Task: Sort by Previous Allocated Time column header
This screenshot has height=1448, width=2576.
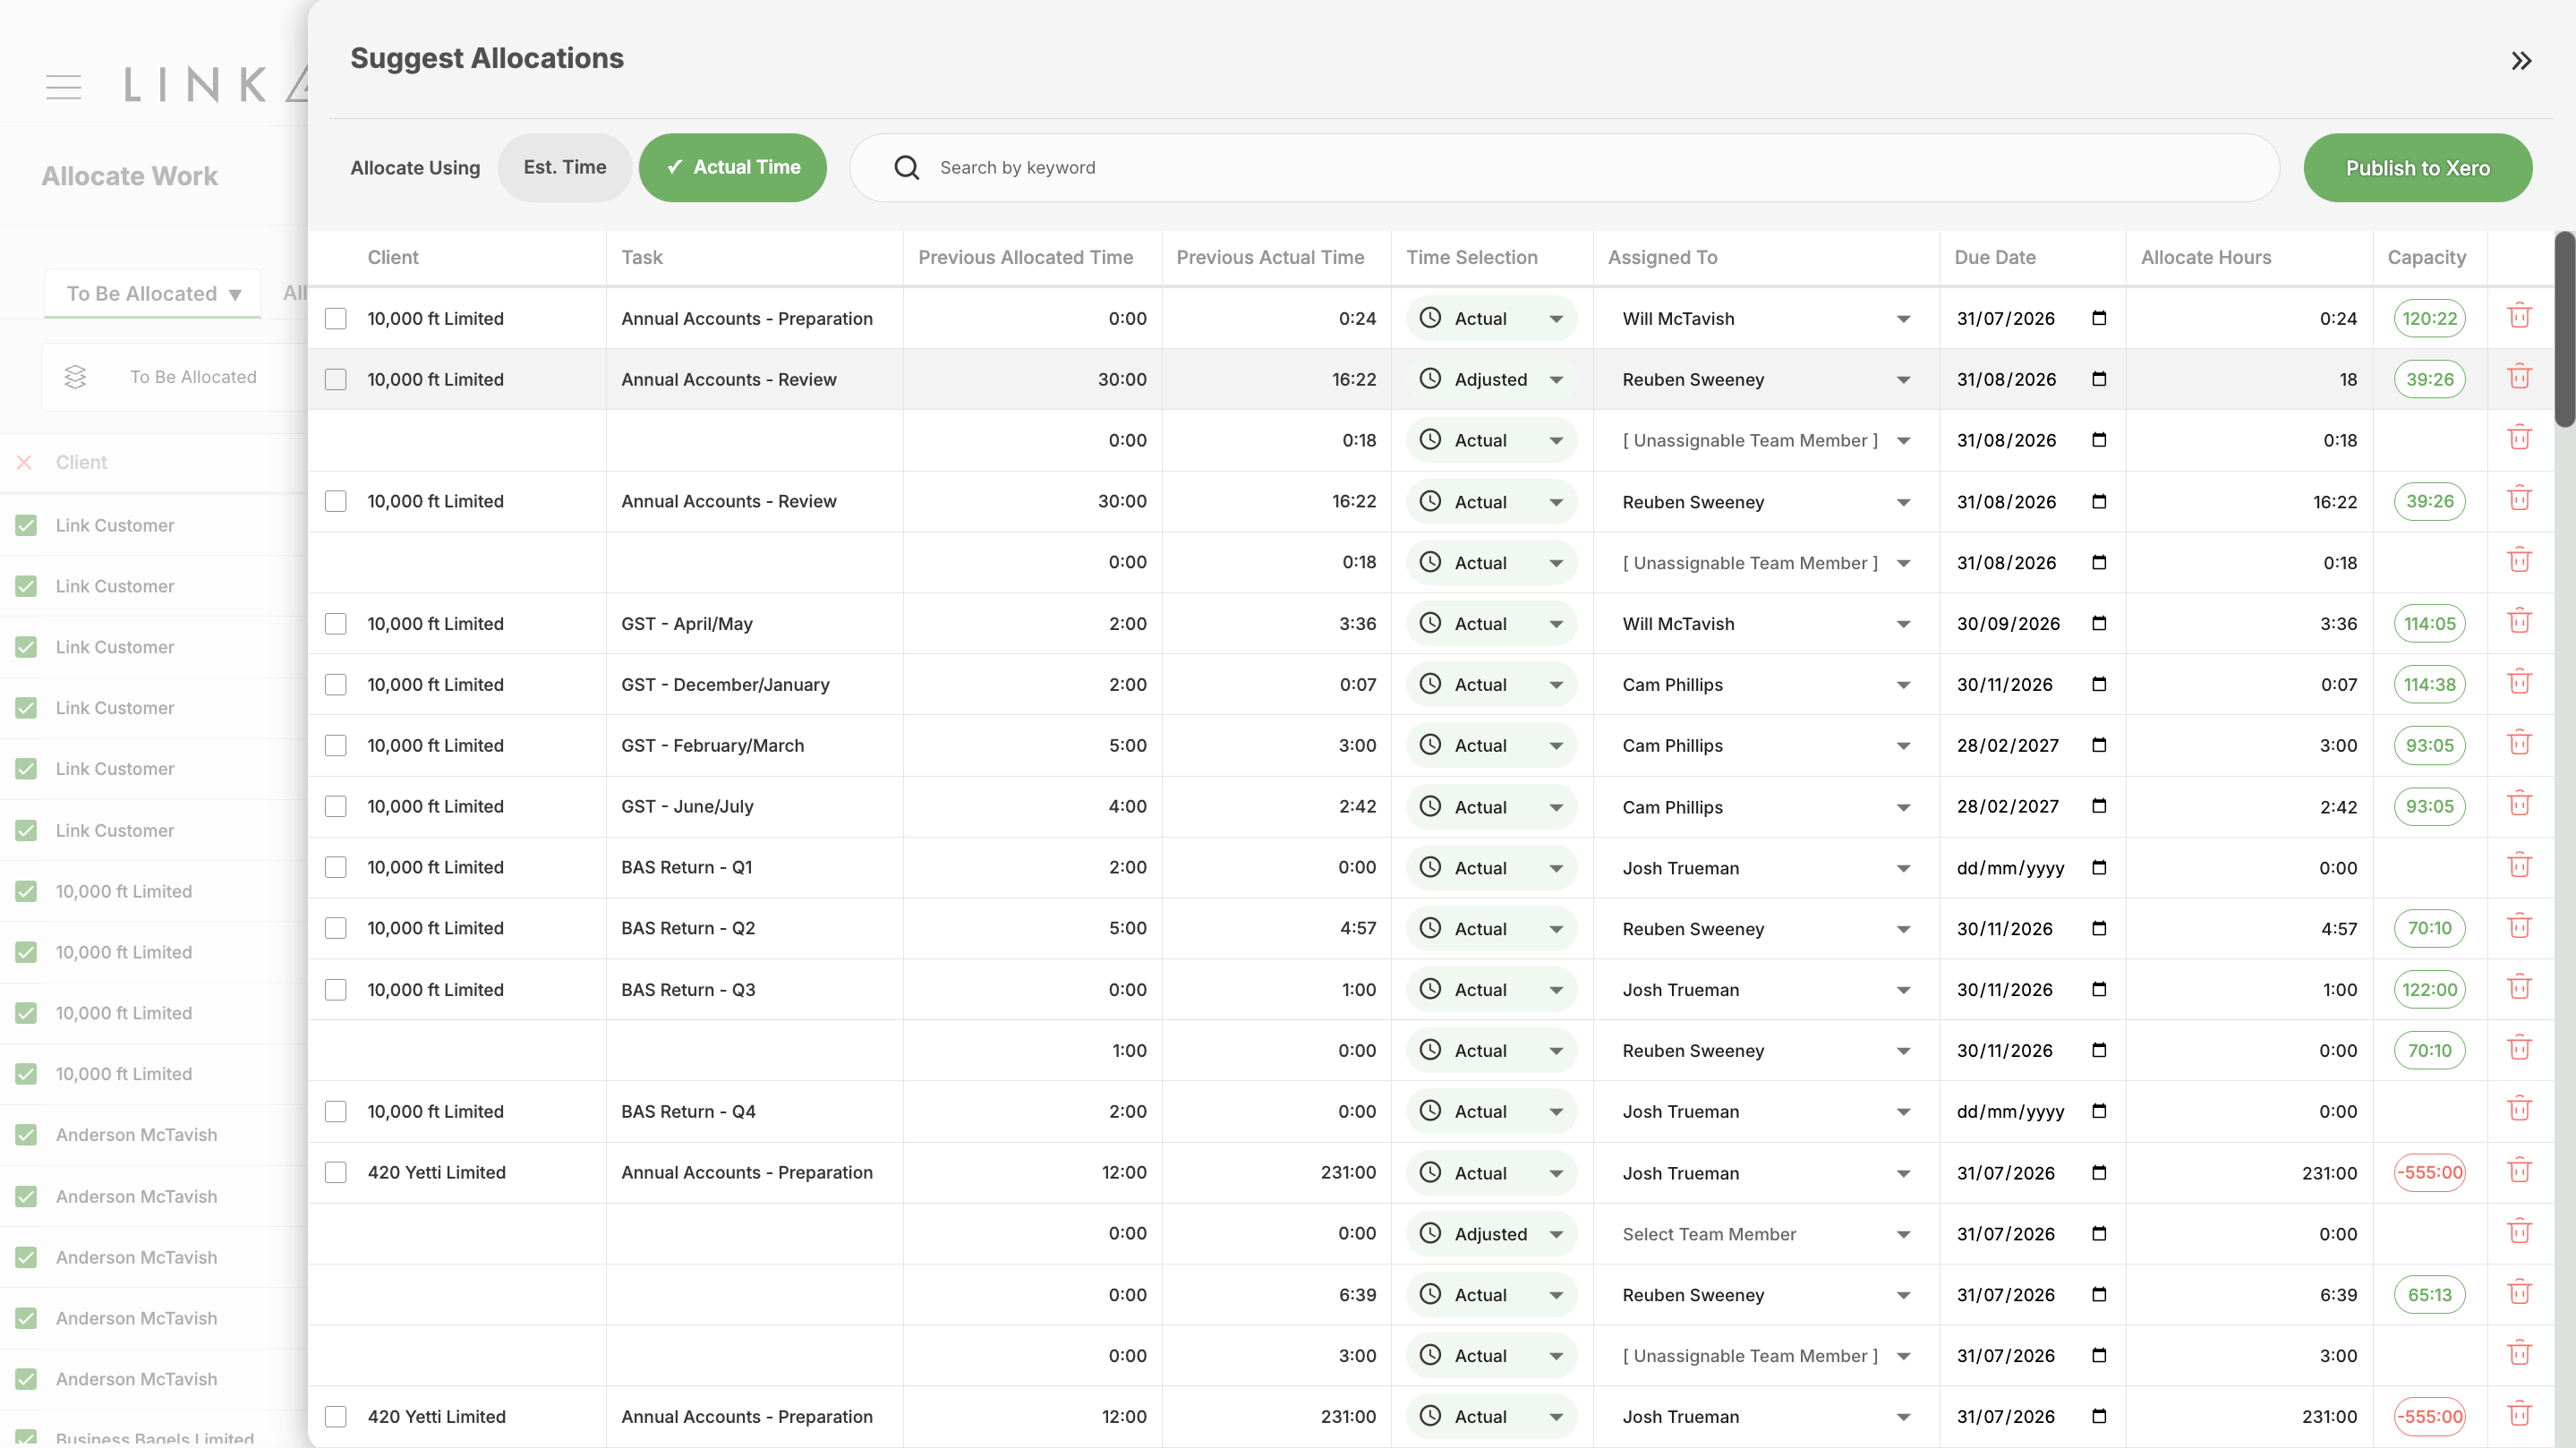Action: [1025, 257]
